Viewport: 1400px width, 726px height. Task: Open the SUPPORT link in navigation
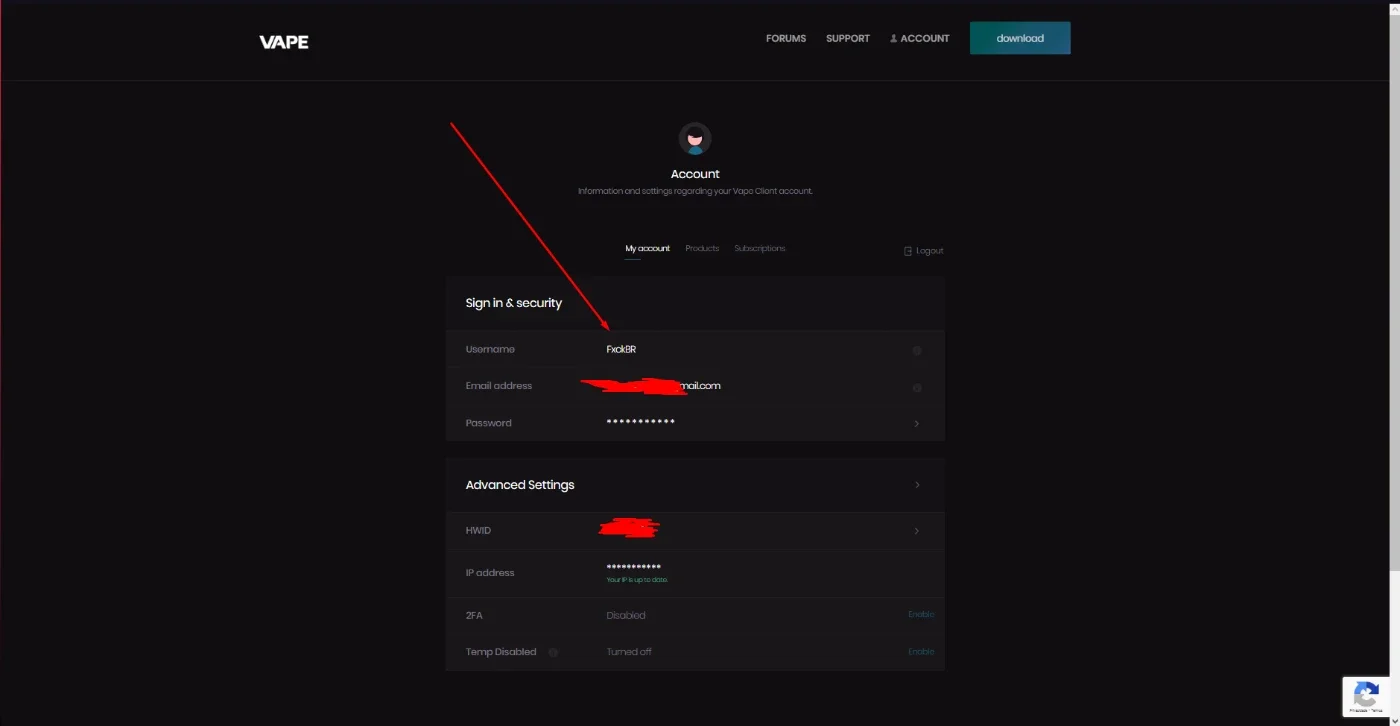(848, 39)
